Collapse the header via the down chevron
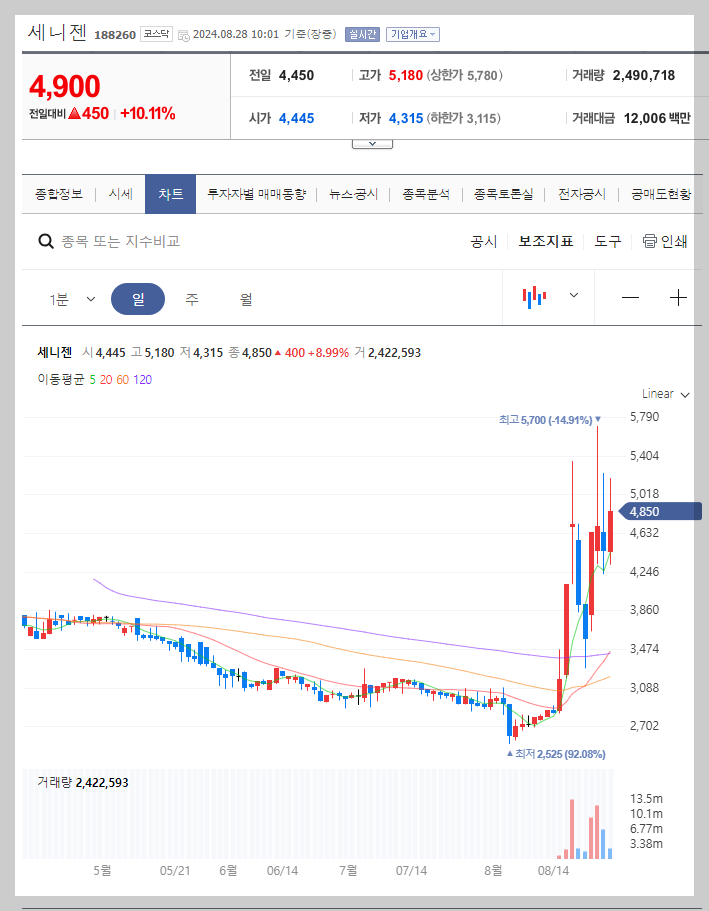709x911 pixels. [372, 142]
